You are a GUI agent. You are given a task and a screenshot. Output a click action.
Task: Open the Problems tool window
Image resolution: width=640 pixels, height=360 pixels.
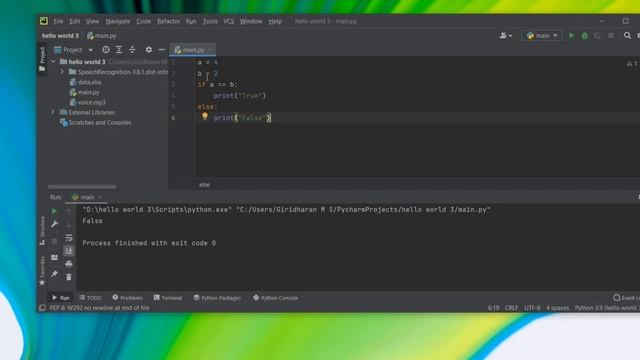point(128,298)
